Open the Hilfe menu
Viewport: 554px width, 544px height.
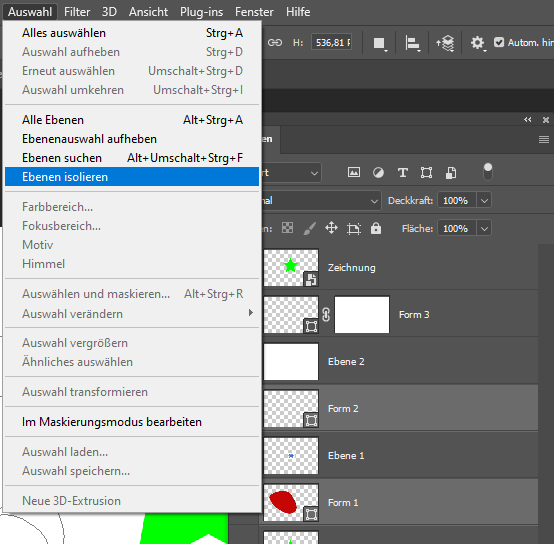click(298, 12)
